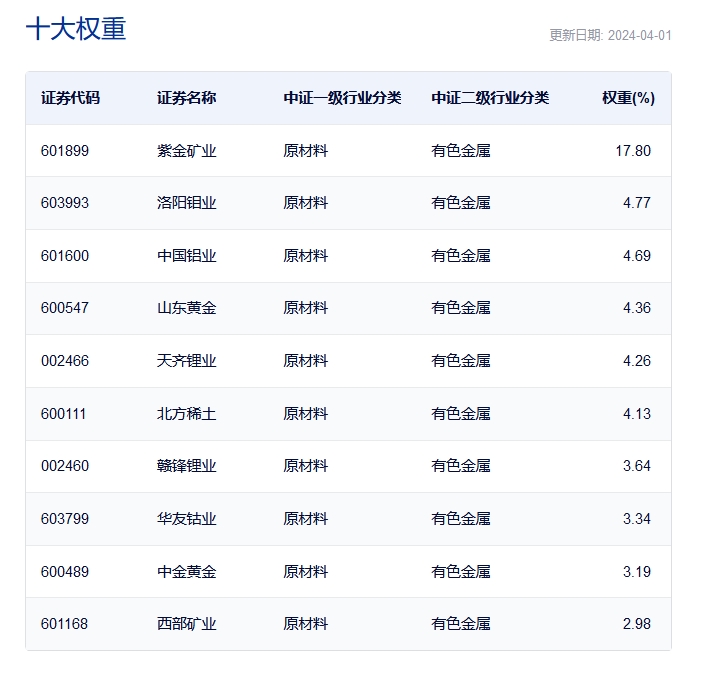
Task: Click 有色金属 in the 中金黄金 row
Action: click(x=461, y=572)
